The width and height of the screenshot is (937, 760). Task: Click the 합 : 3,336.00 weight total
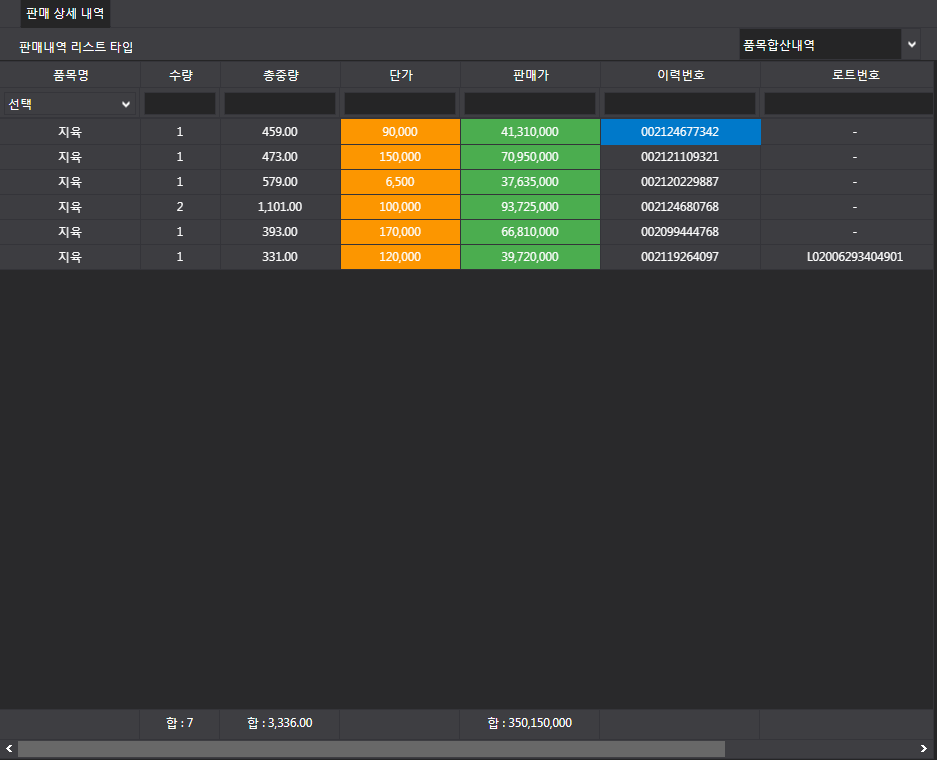point(280,723)
